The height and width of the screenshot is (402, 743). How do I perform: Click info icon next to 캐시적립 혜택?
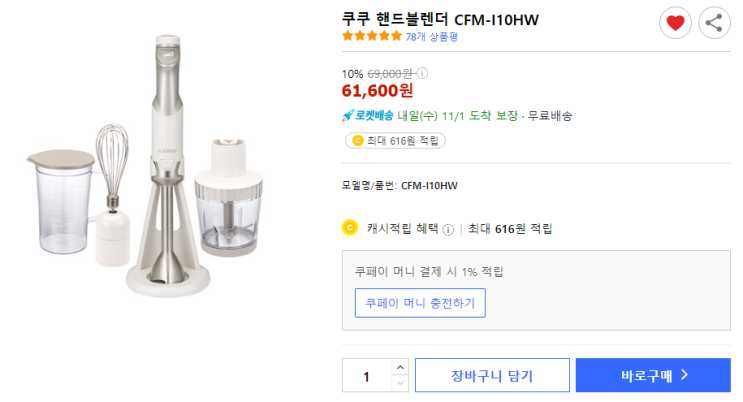448,229
